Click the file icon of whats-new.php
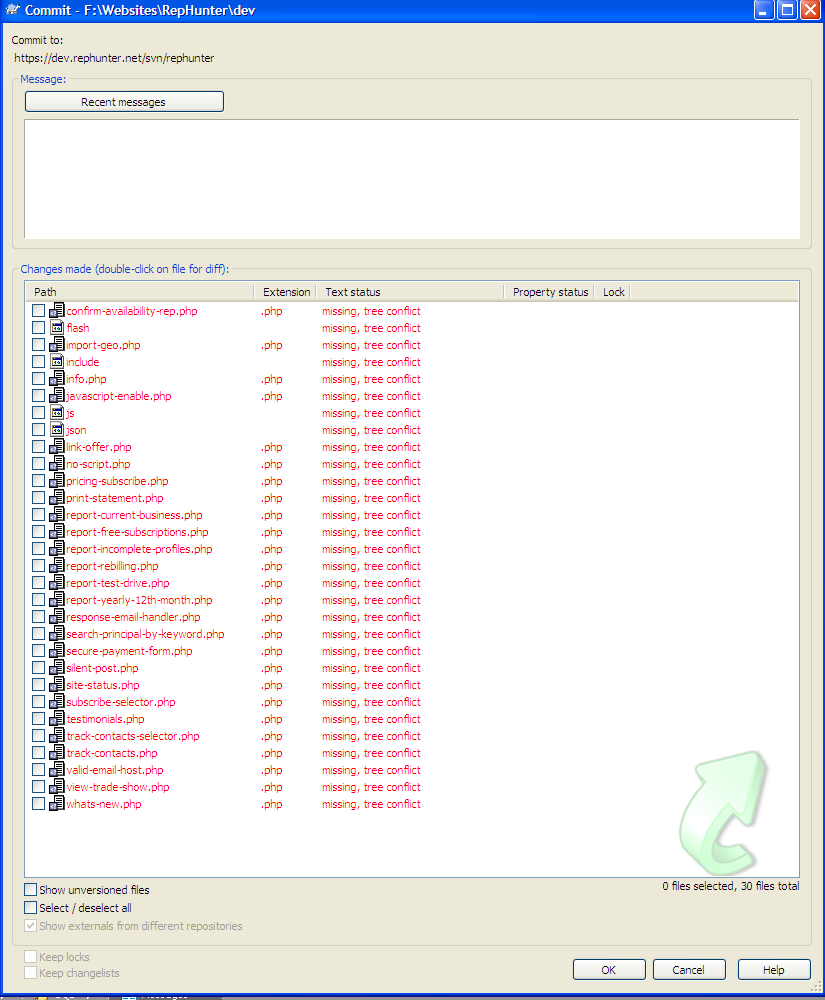This screenshot has height=1000, width=825. pyautogui.click(x=57, y=804)
